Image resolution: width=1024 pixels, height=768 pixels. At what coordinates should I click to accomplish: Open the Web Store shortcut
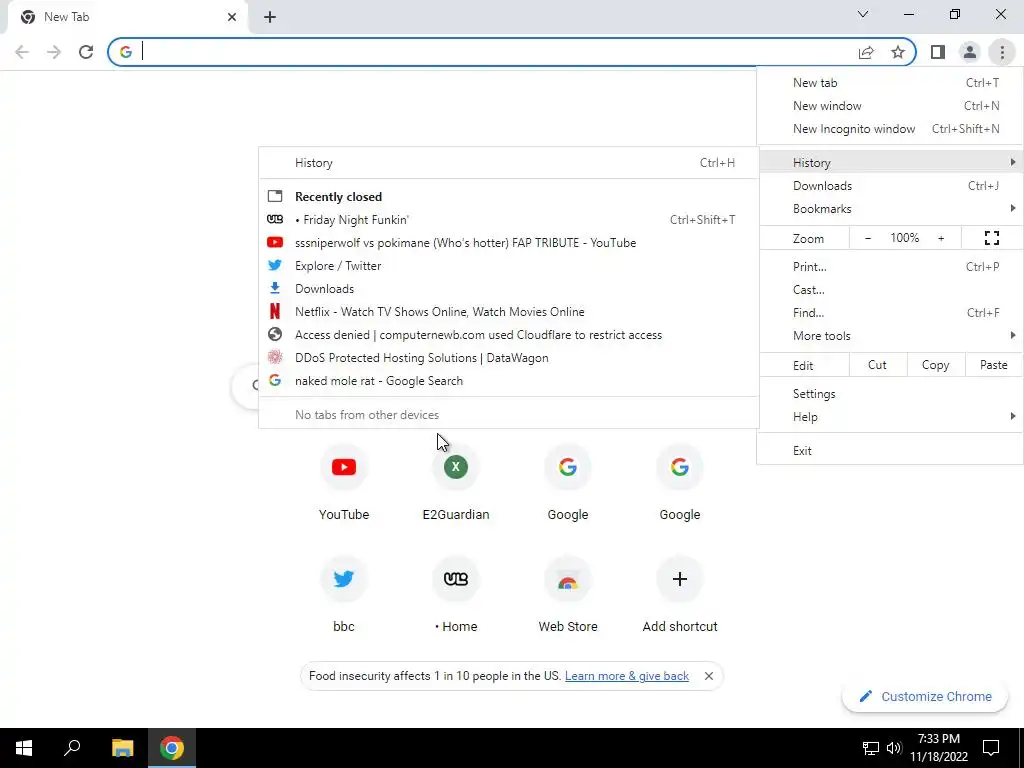(568, 594)
